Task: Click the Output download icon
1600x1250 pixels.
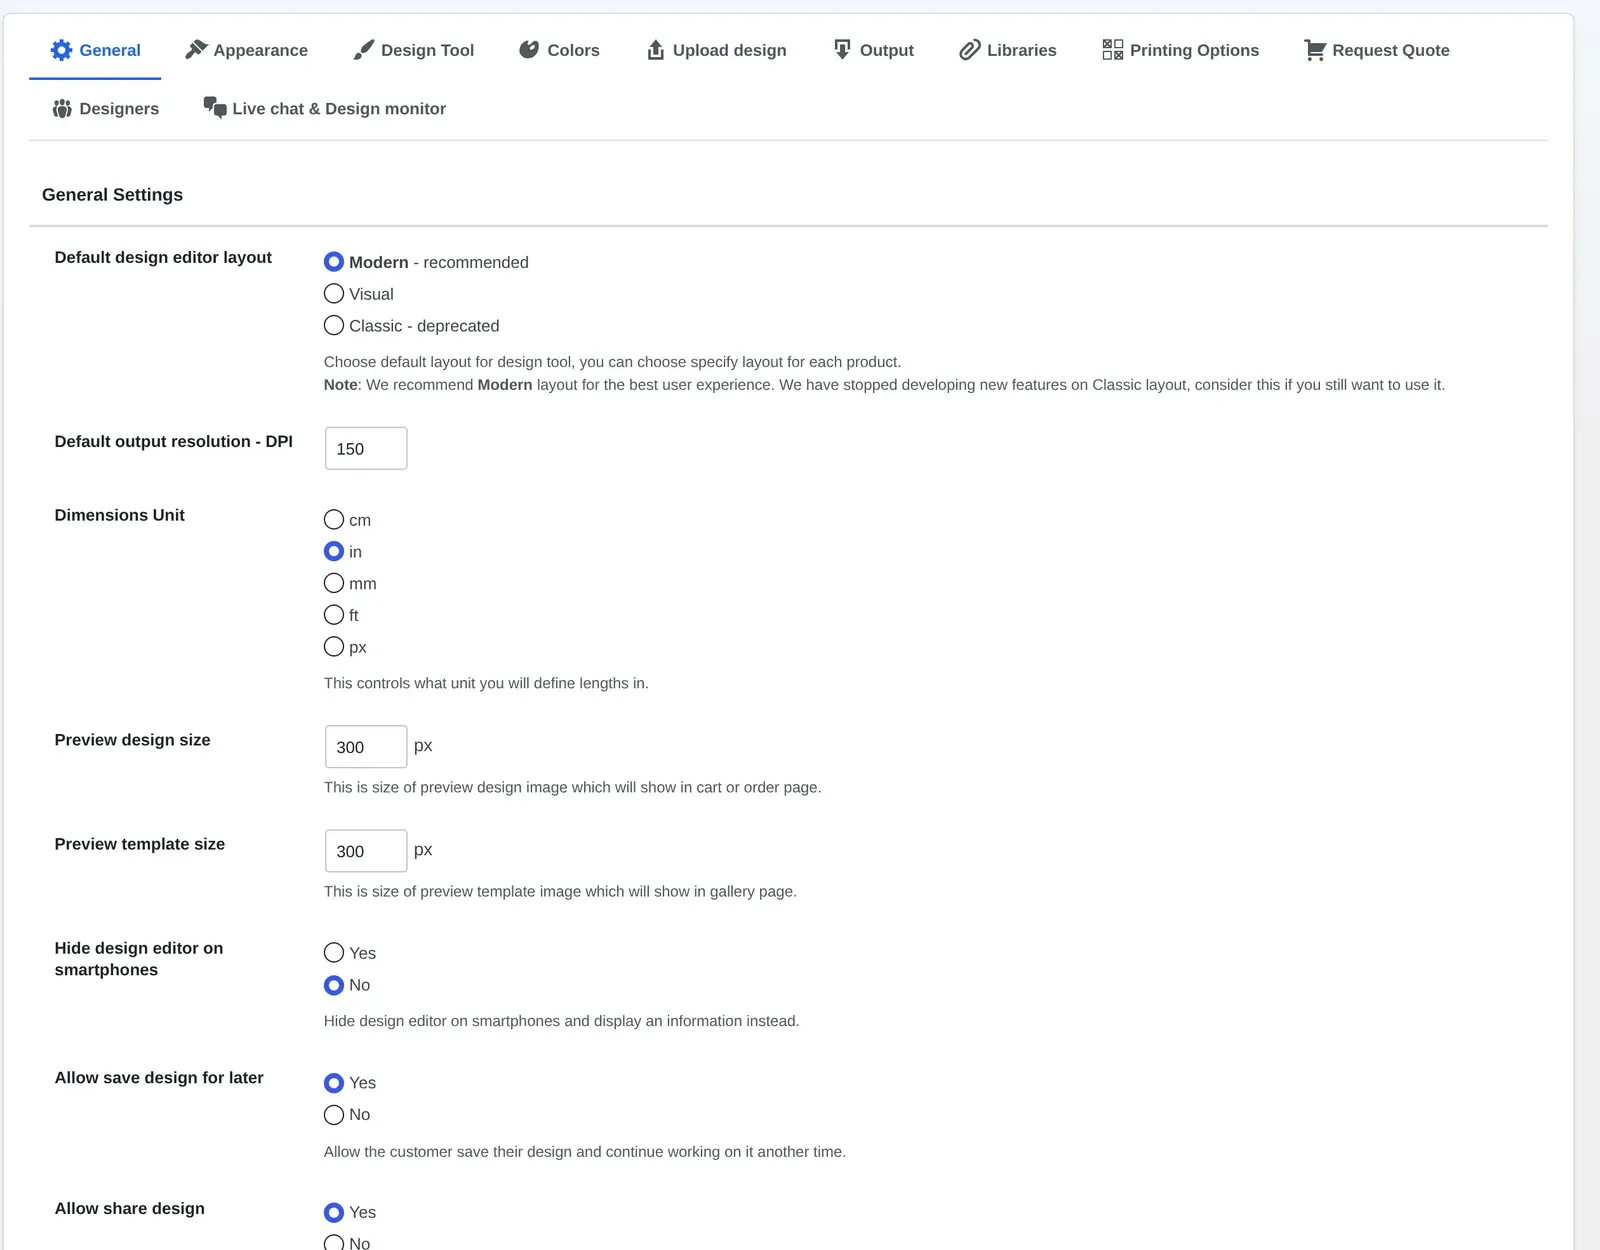Action: point(842,50)
